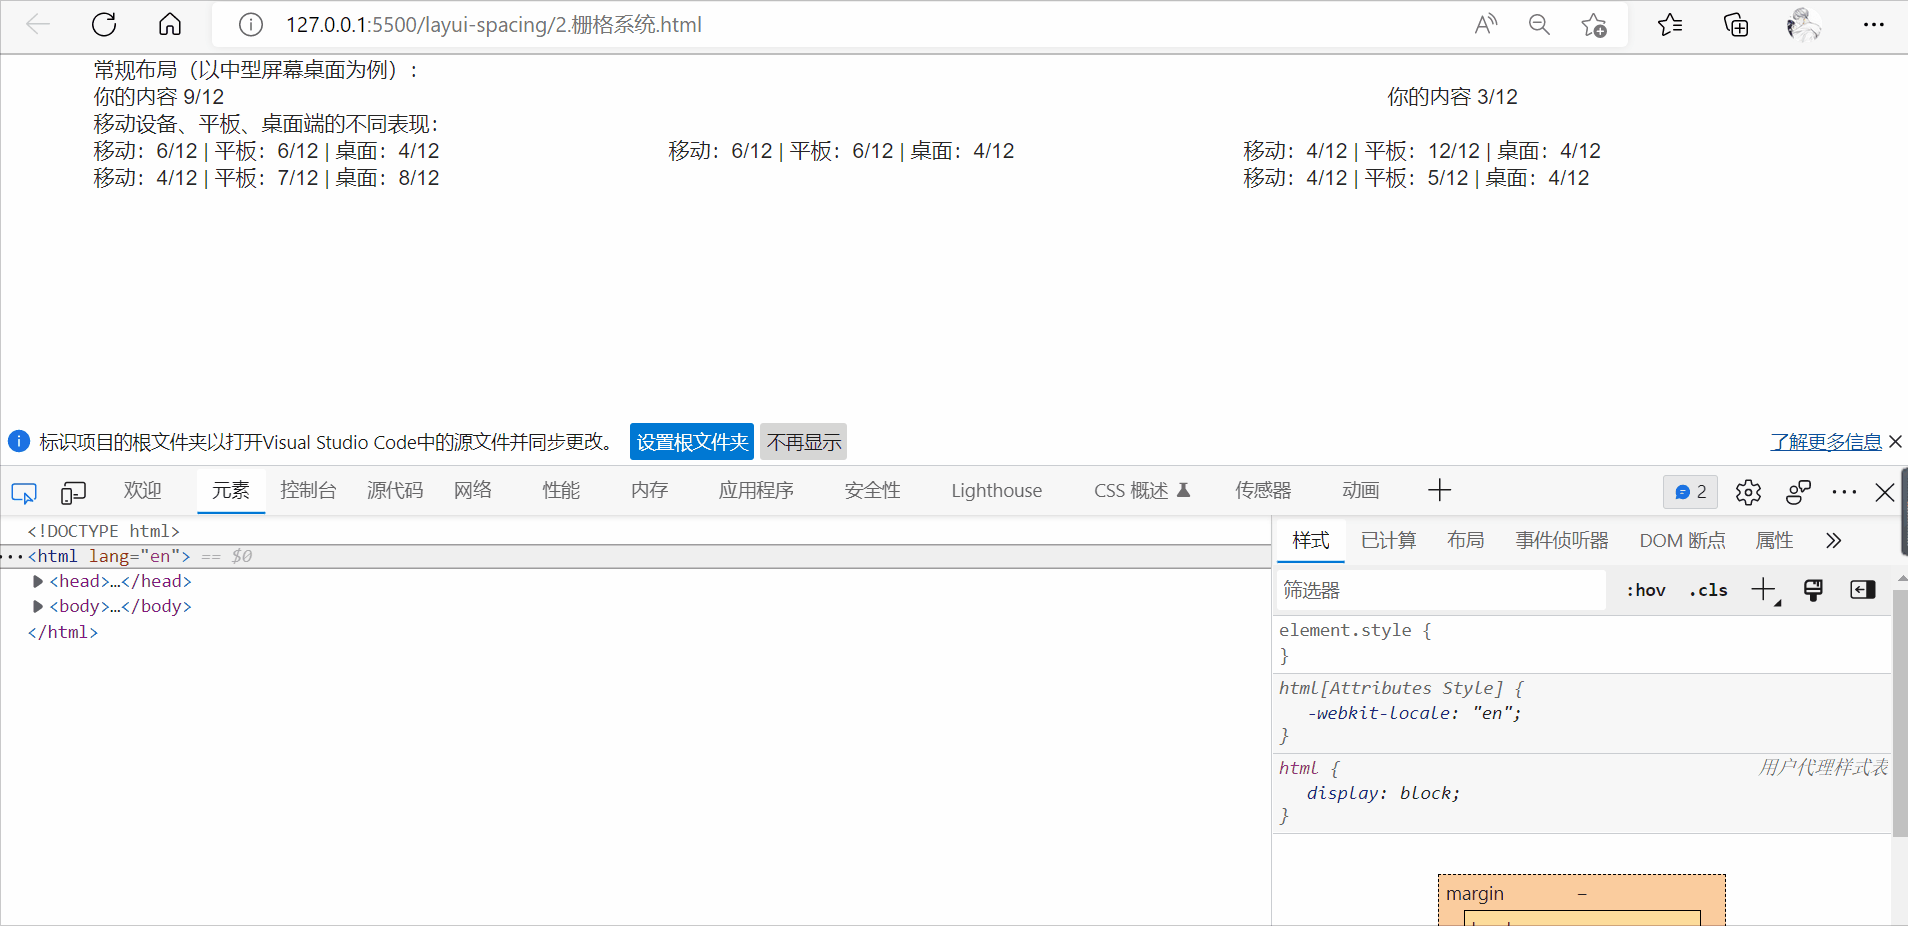
Task: Click the 设置根文件夹 button
Action: [691, 441]
